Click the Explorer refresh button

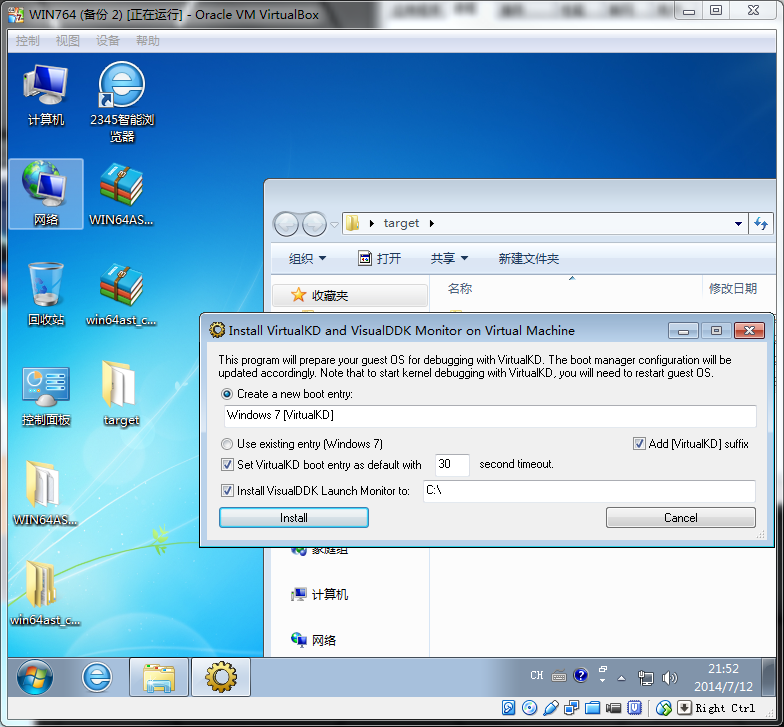(x=761, y=224)
